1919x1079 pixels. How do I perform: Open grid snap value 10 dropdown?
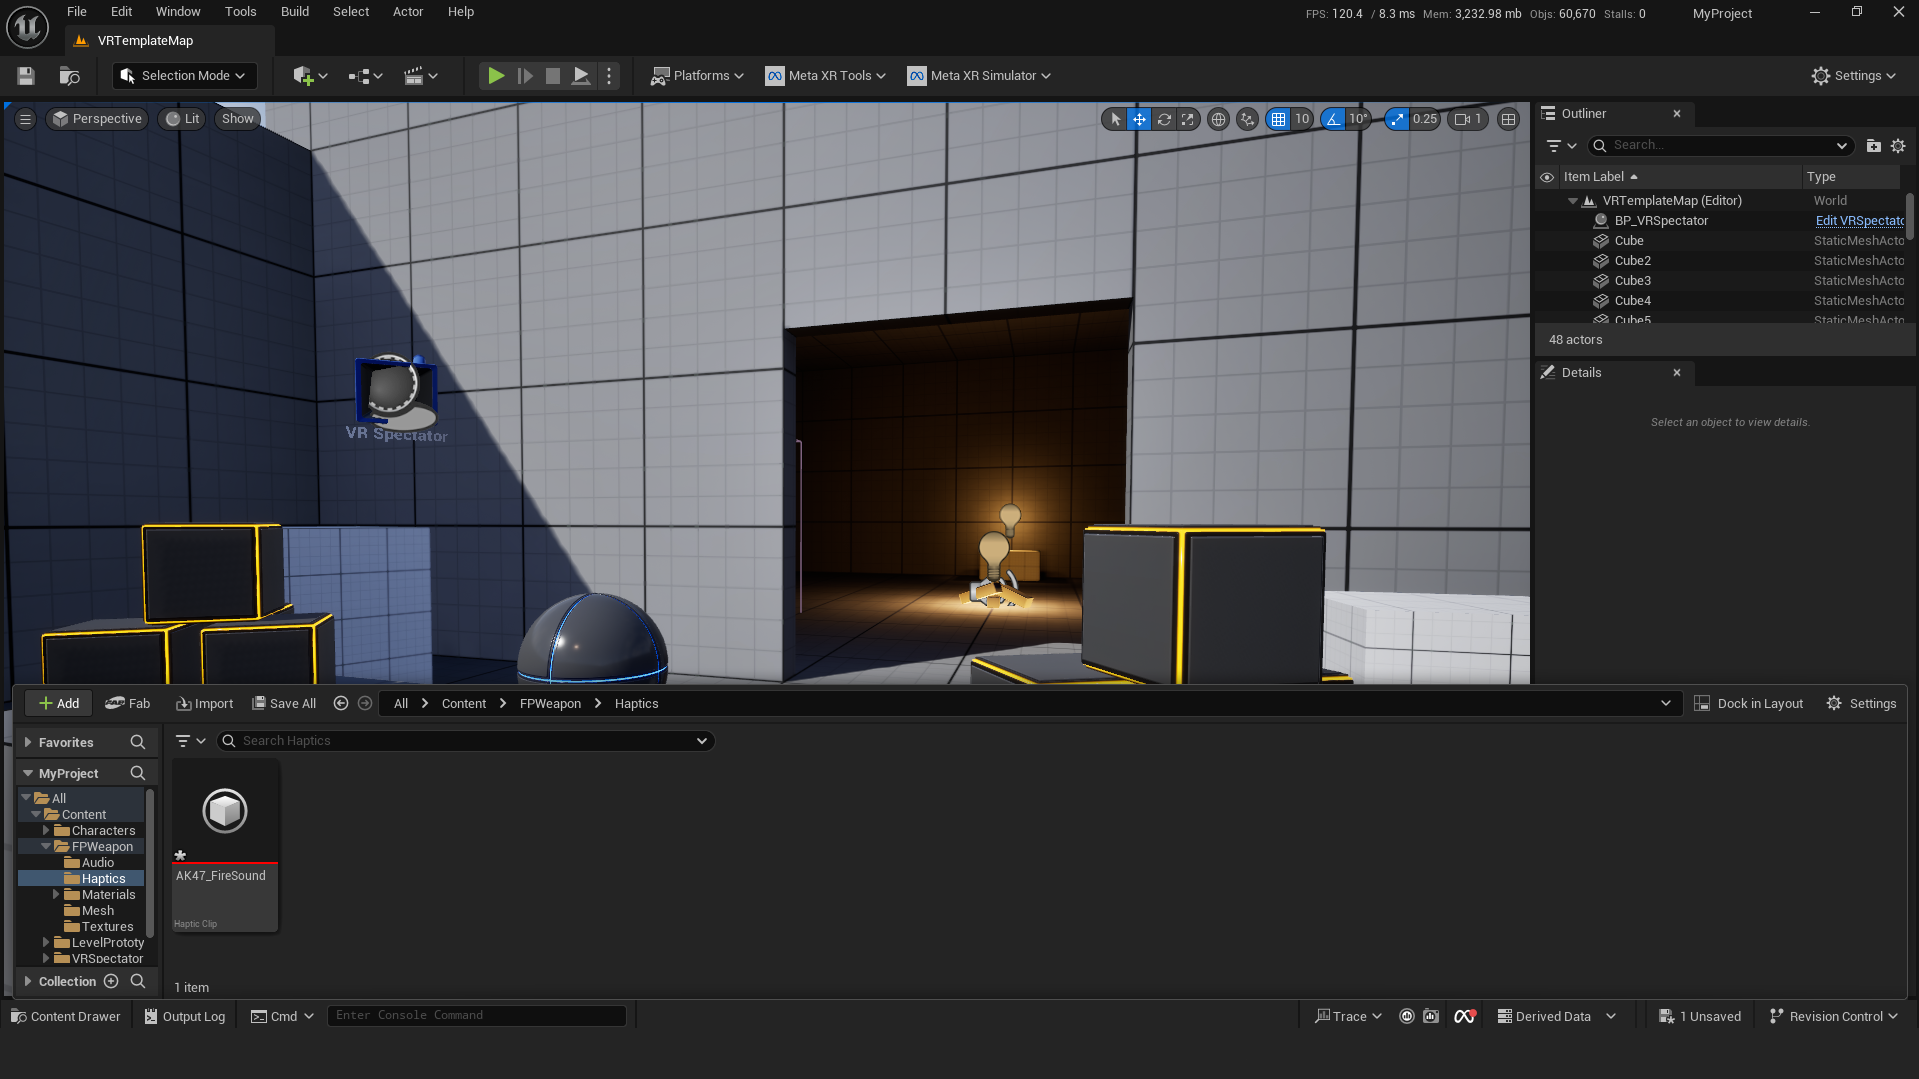point(1302,119)
